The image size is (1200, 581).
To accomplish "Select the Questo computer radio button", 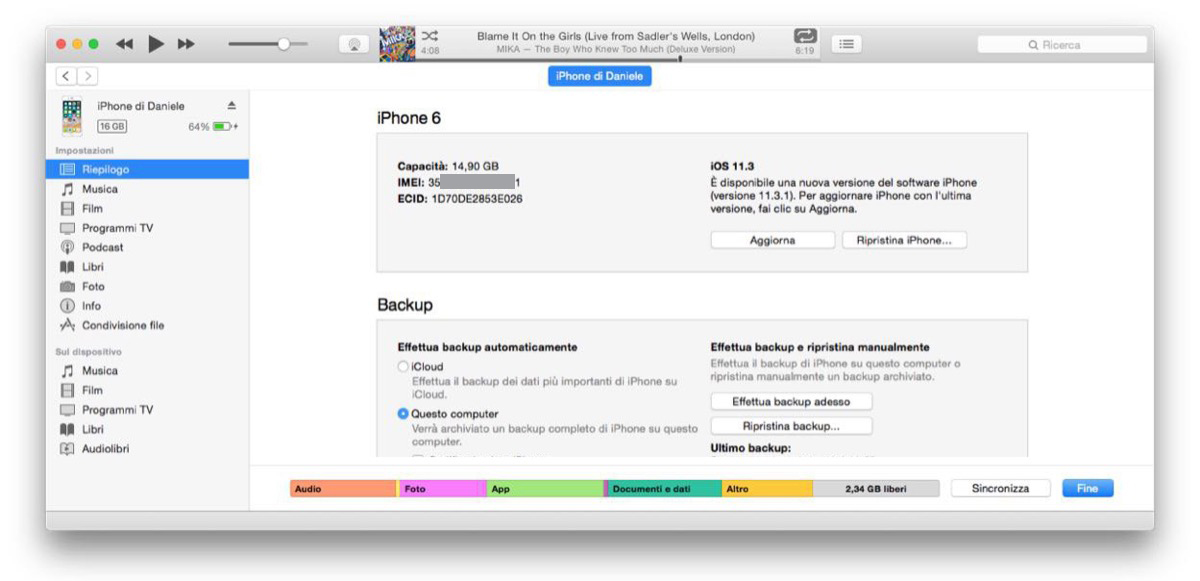I will pos(403,414).
